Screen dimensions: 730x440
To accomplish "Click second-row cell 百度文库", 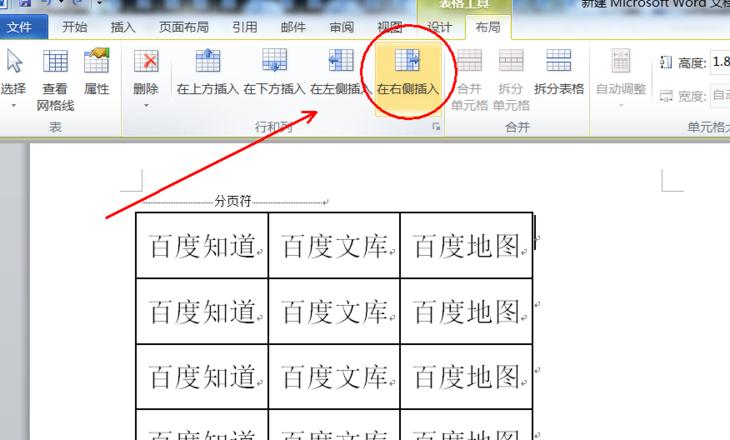I will point(334,311).
